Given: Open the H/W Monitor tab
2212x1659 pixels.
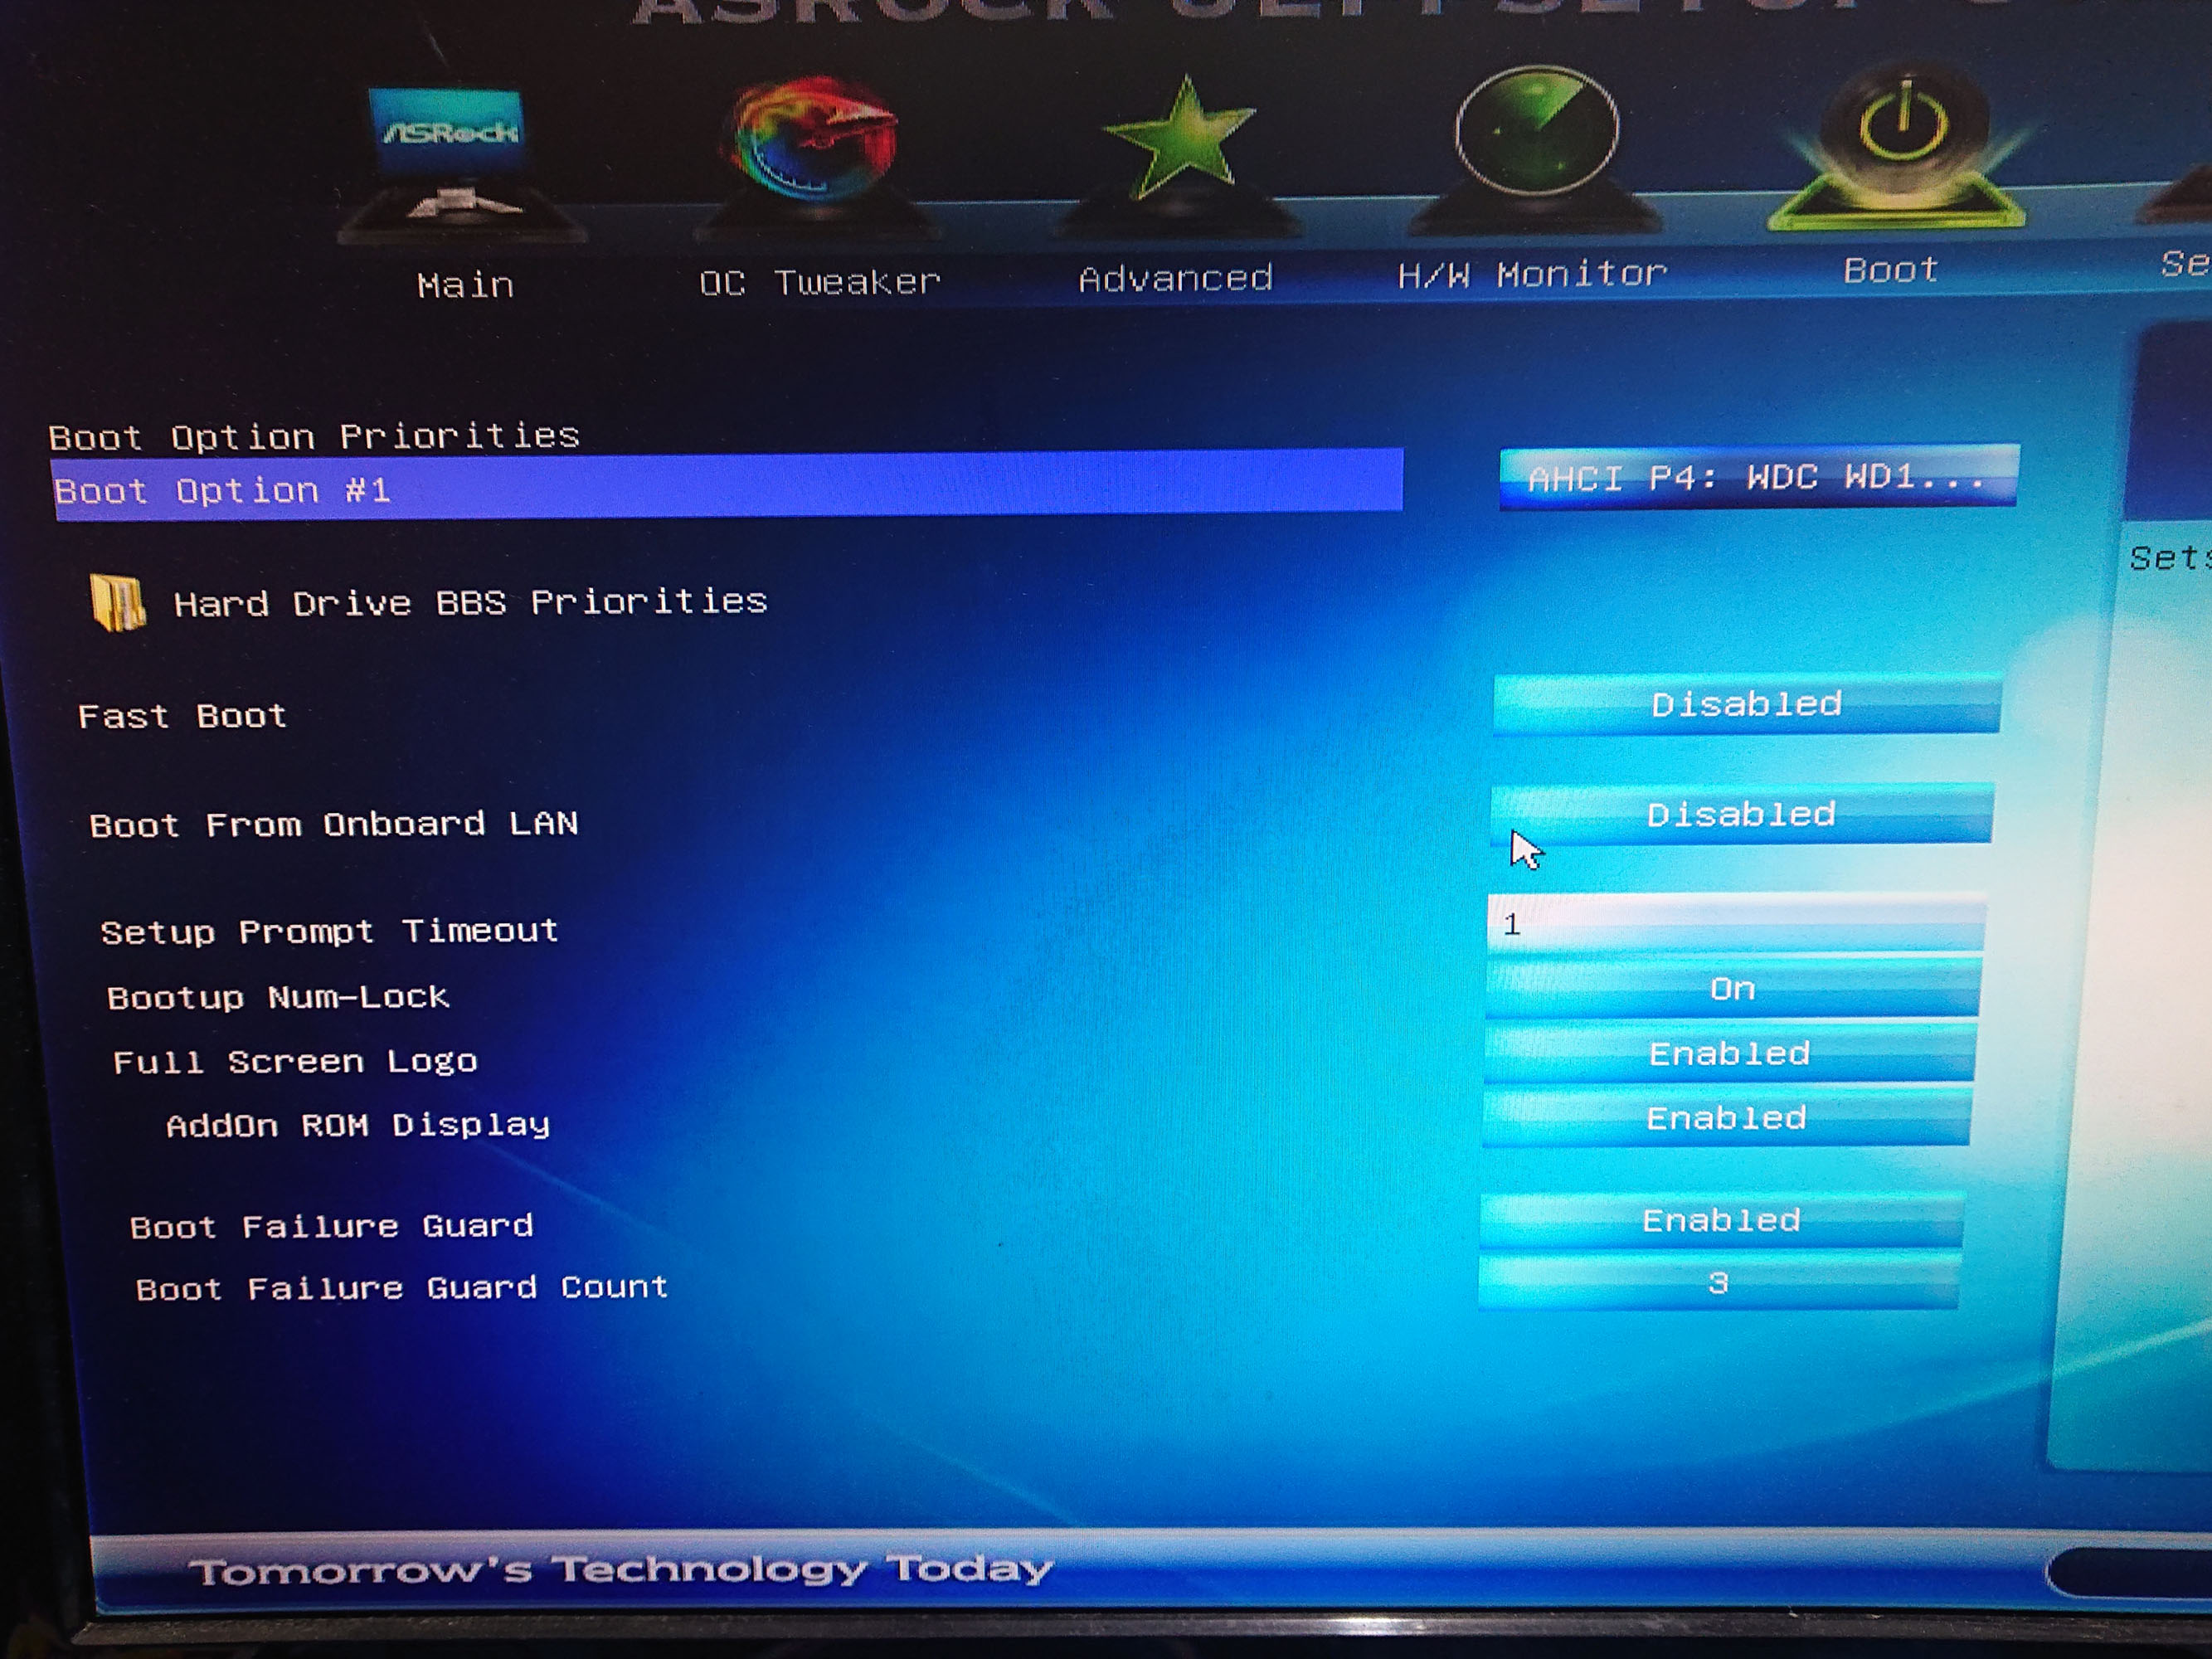Looking at the screenshot, I should tap(1532, 274).
